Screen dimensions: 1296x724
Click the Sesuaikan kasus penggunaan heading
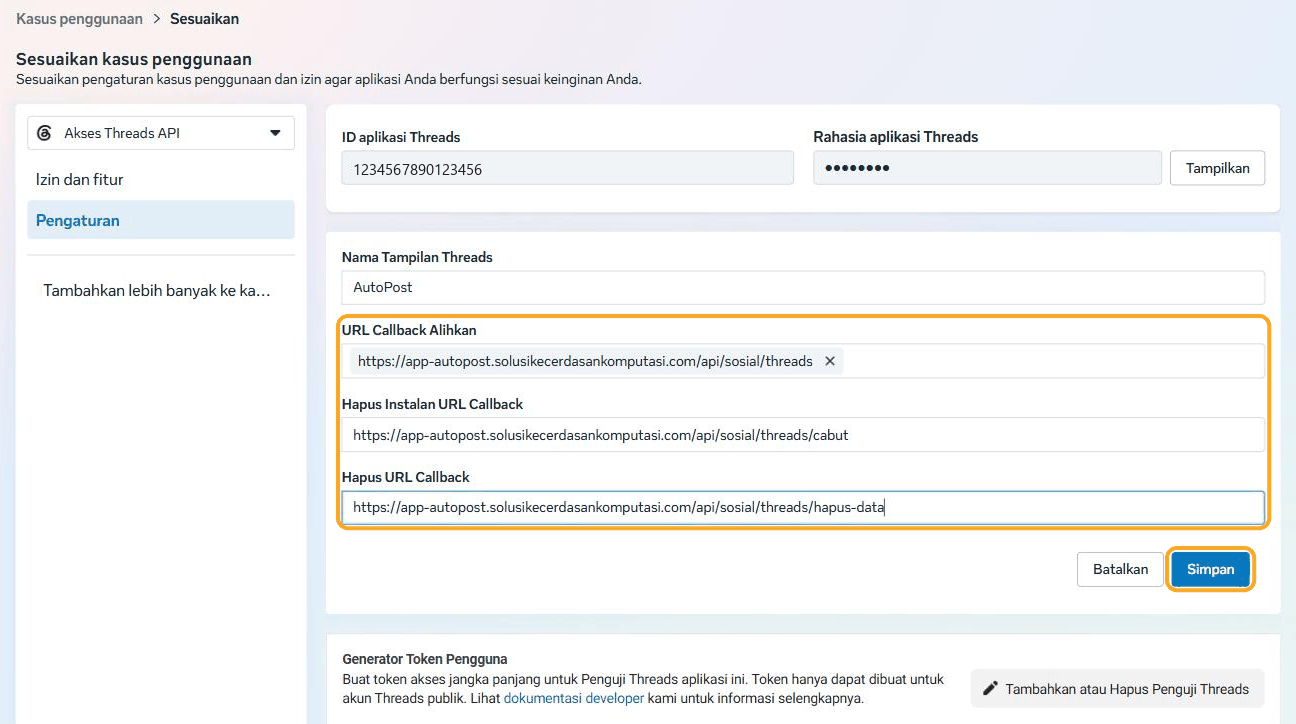coord(134,59)
